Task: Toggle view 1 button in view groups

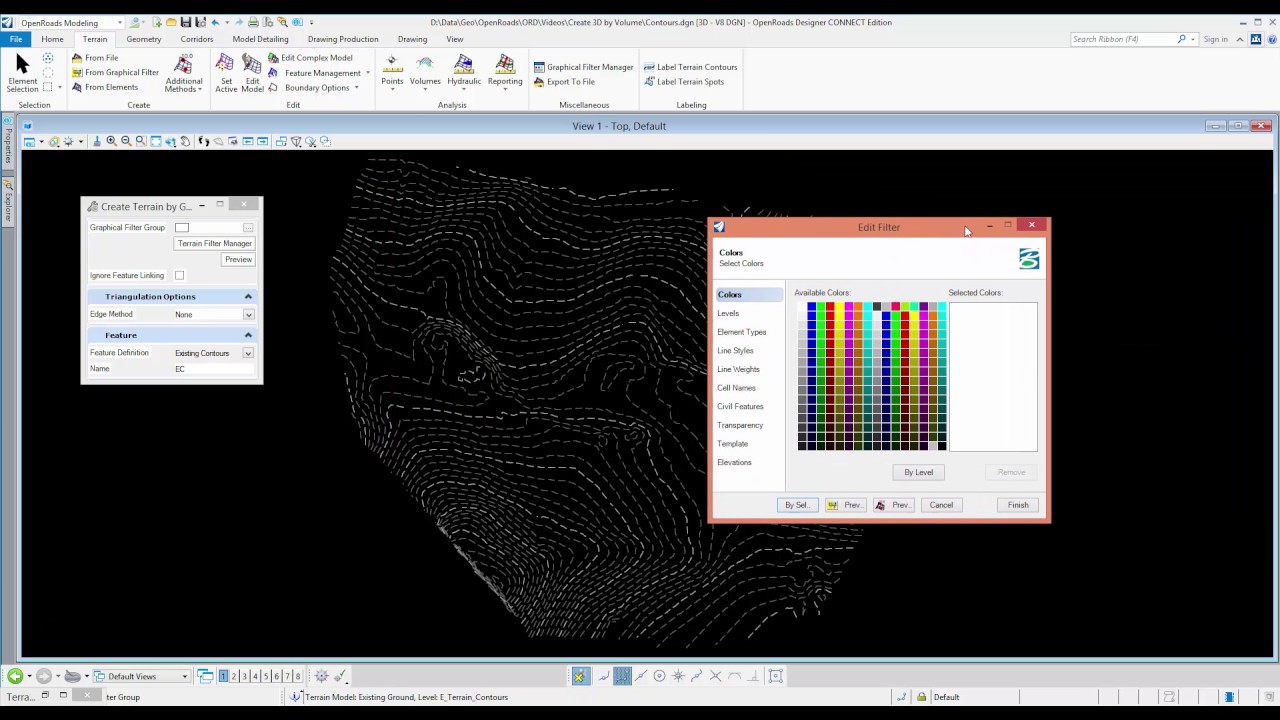Action: click(x=223, y=676)
